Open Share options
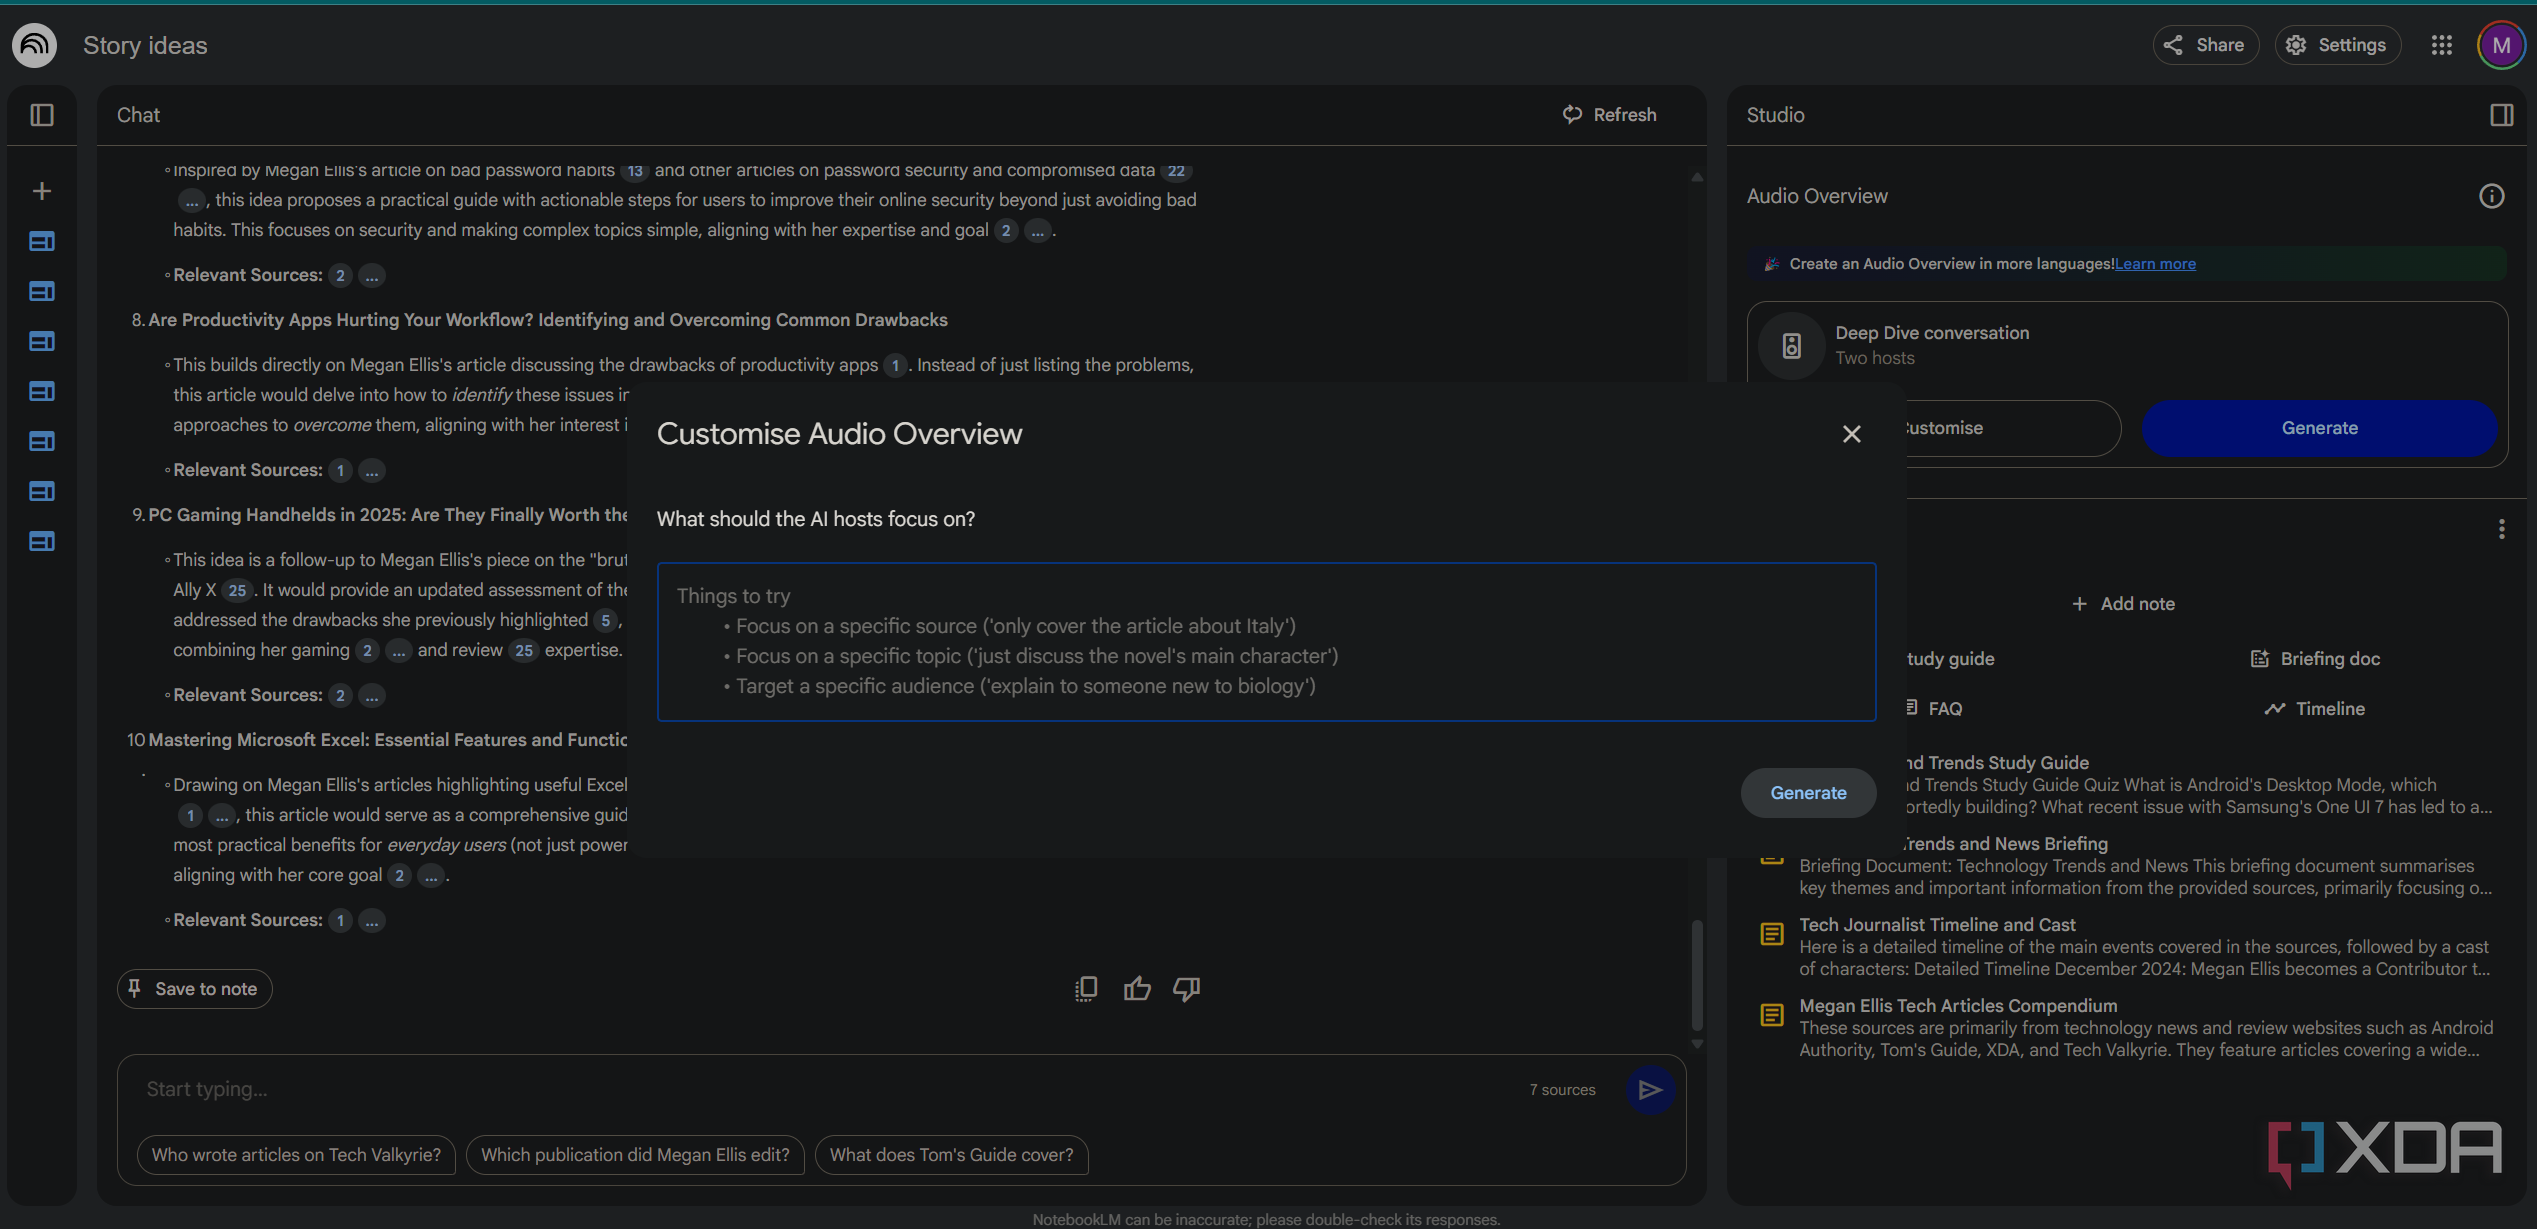This screenshot has height=1229, width=2537. click(2204, 45)
